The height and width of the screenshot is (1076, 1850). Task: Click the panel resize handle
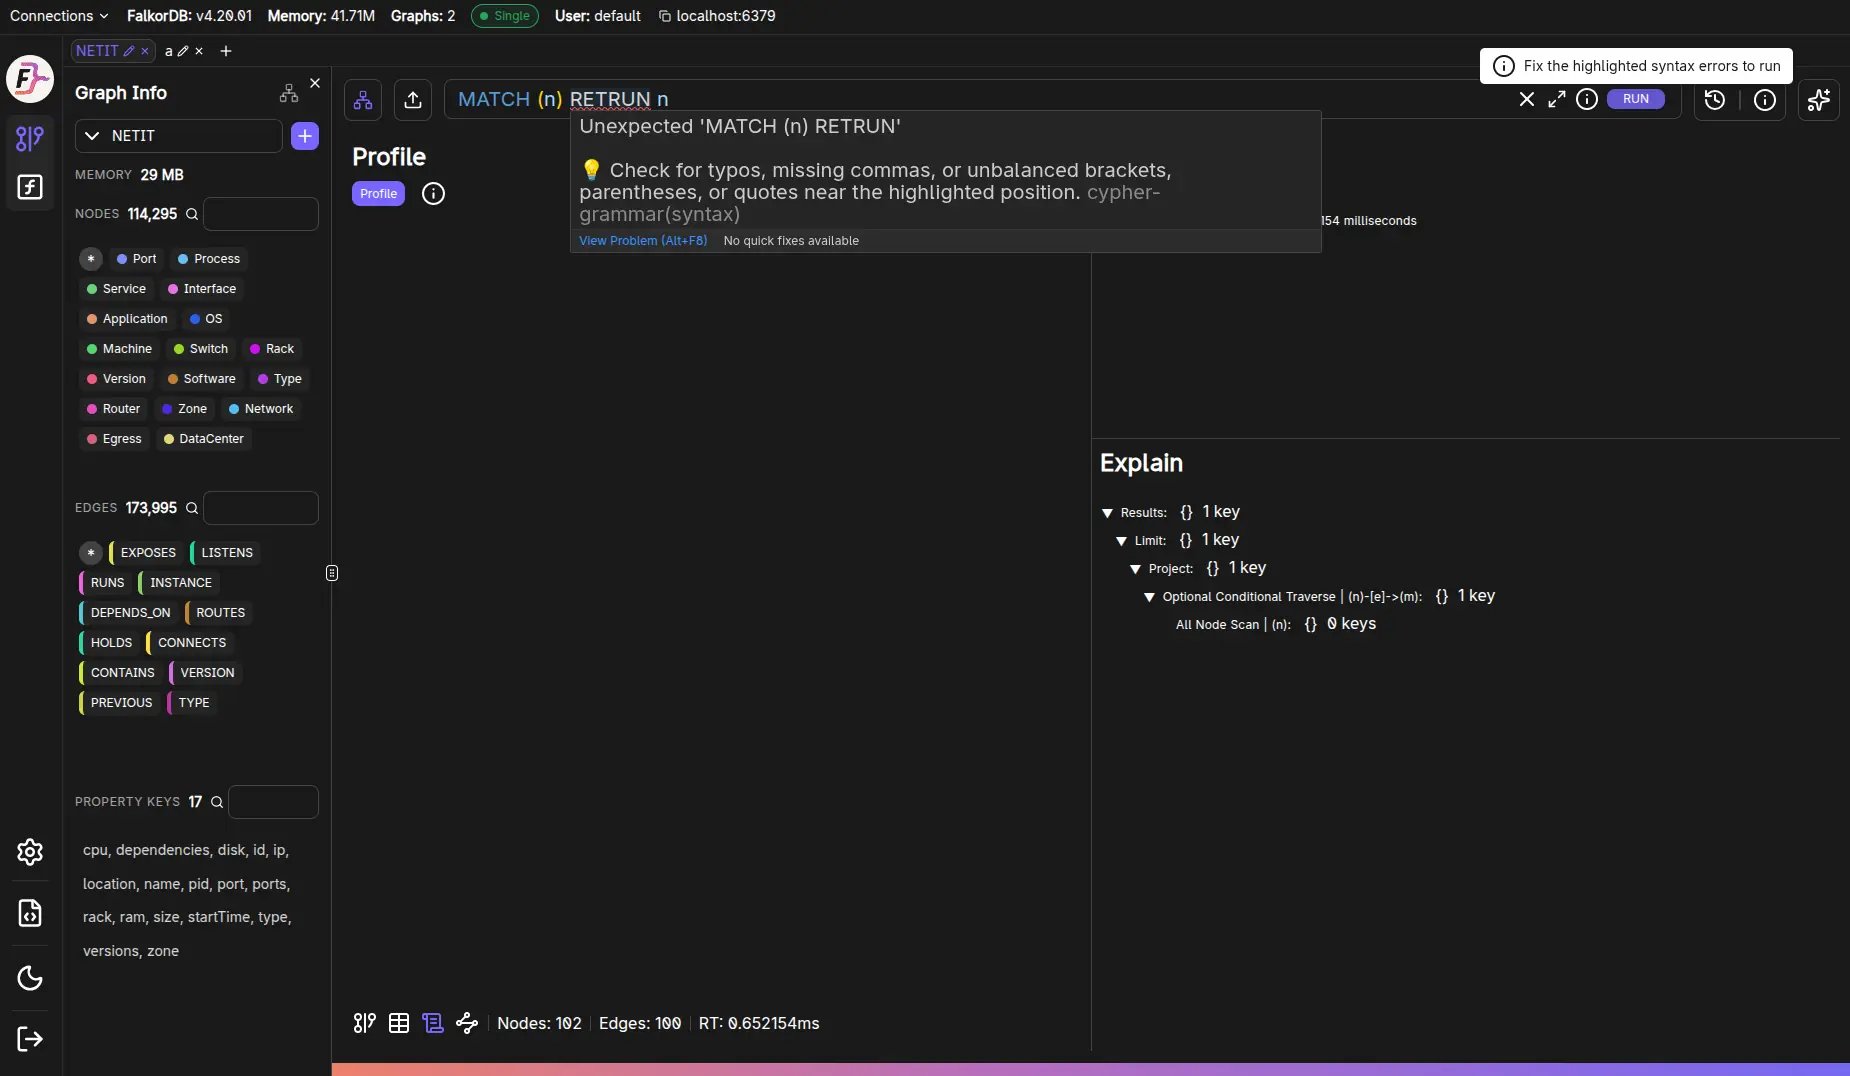pos(332,573)
